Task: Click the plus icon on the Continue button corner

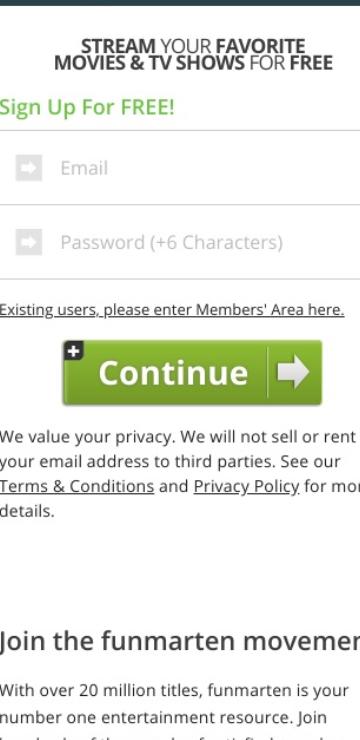Action: (73, 350)
